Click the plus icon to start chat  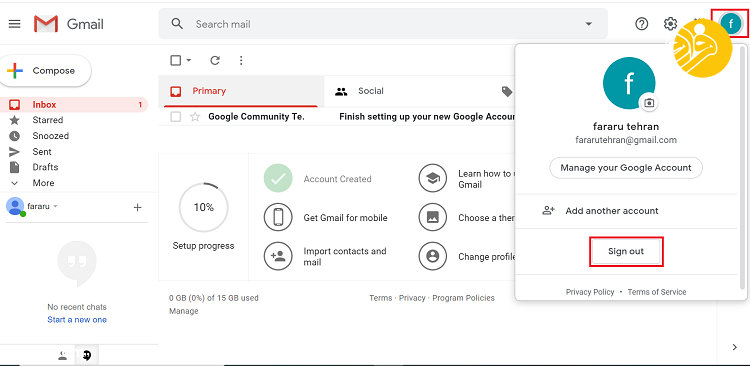[137, 207]
